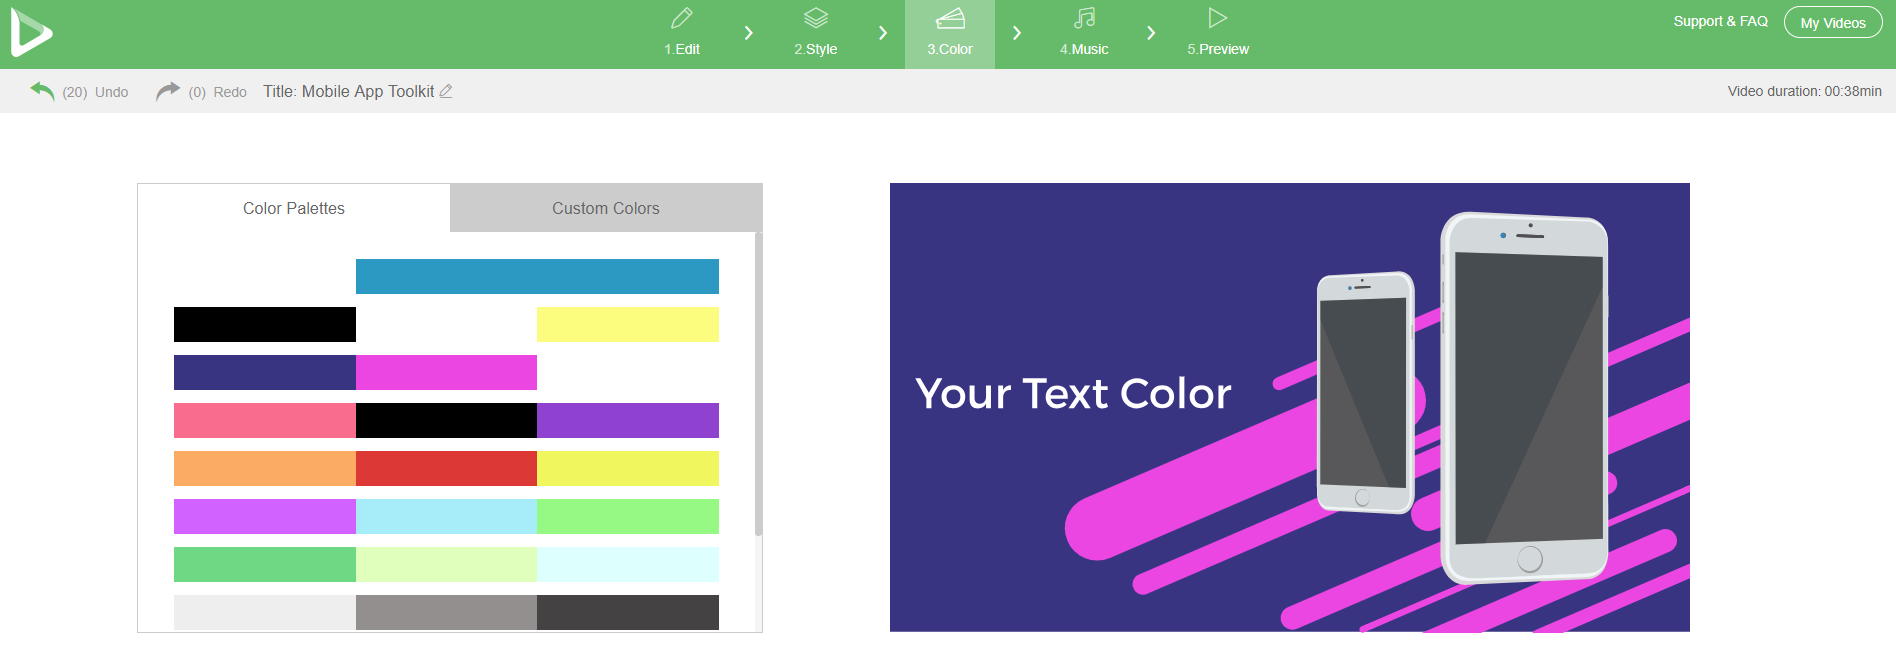This screenshot has width=1896, height=665.
Task: Pick the light sky blue swatch
Action: [x=446, y=516]
